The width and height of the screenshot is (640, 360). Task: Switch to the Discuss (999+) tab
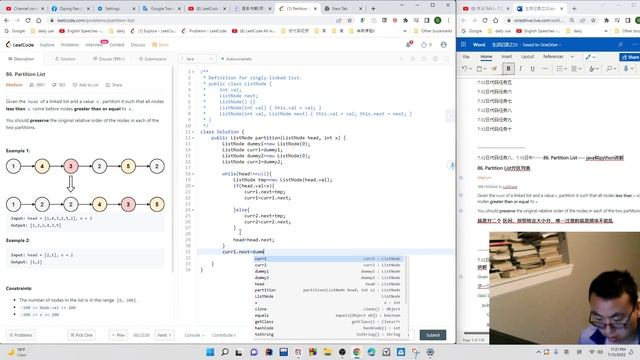click(x=109, y=59)
